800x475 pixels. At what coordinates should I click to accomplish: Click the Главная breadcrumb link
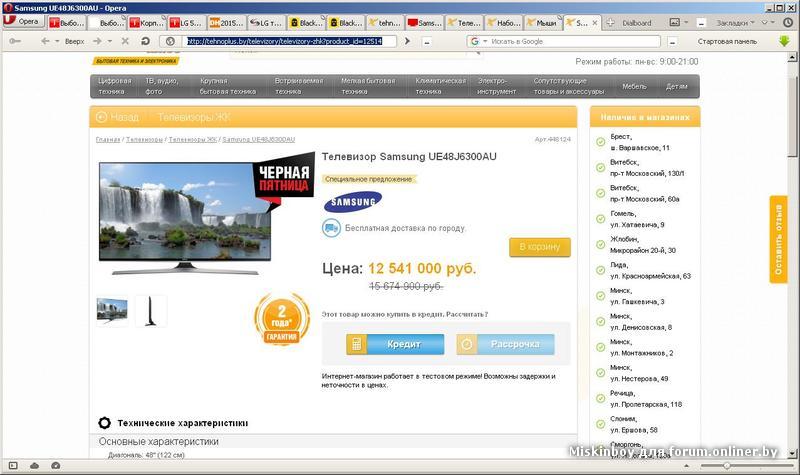(x=108, y=139)
